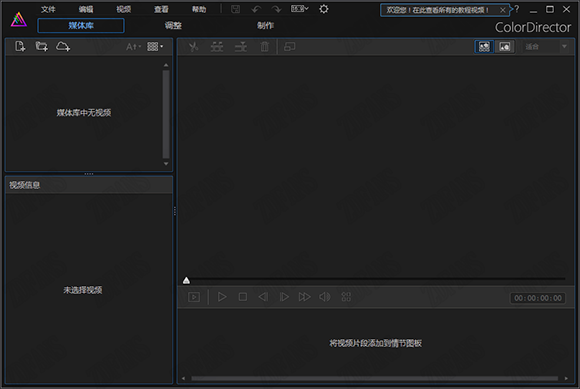Stop the video playback

pos(243,297)
